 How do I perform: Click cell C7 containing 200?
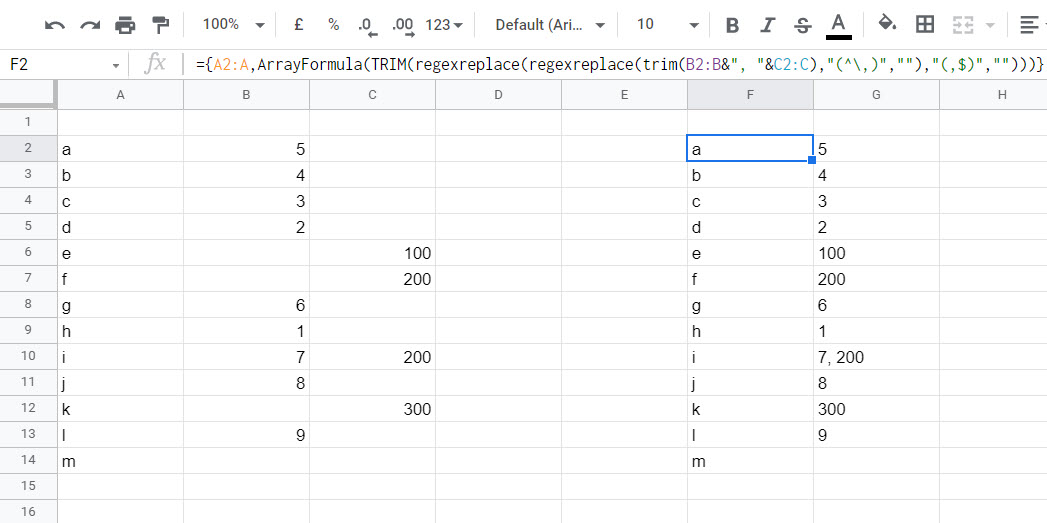tap(373, 279)
